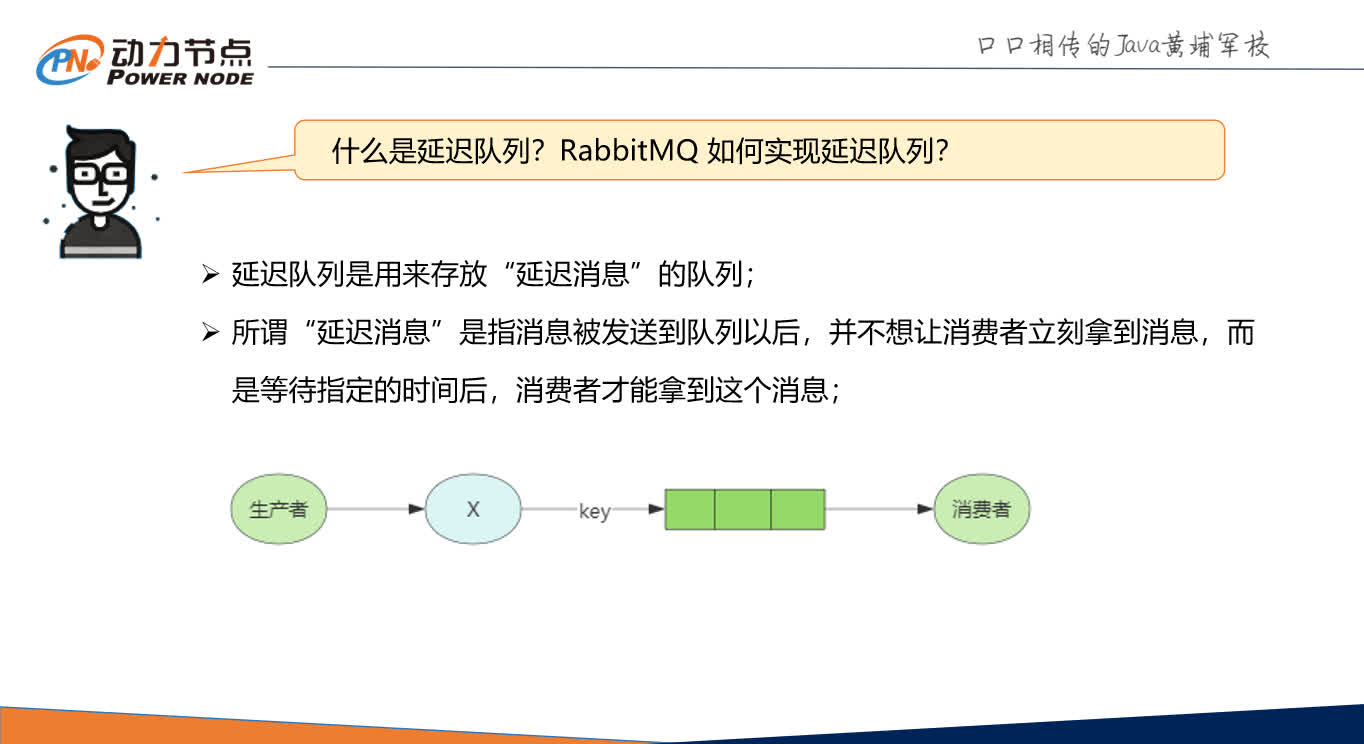The width and height of the screenshot is (1364, 744).
Task: Click the key routing label
Action: (595, 513)
